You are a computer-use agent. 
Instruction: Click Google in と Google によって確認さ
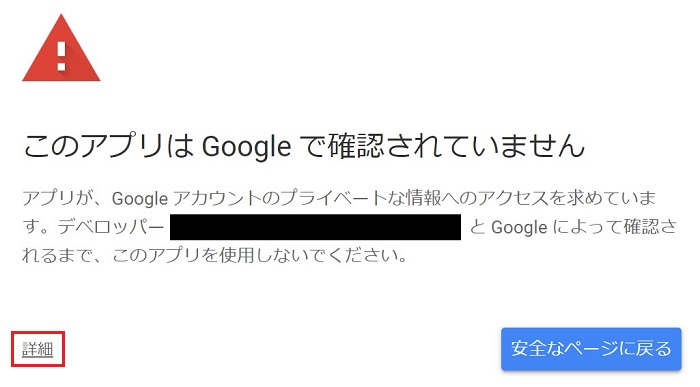[x=519, y=228]
